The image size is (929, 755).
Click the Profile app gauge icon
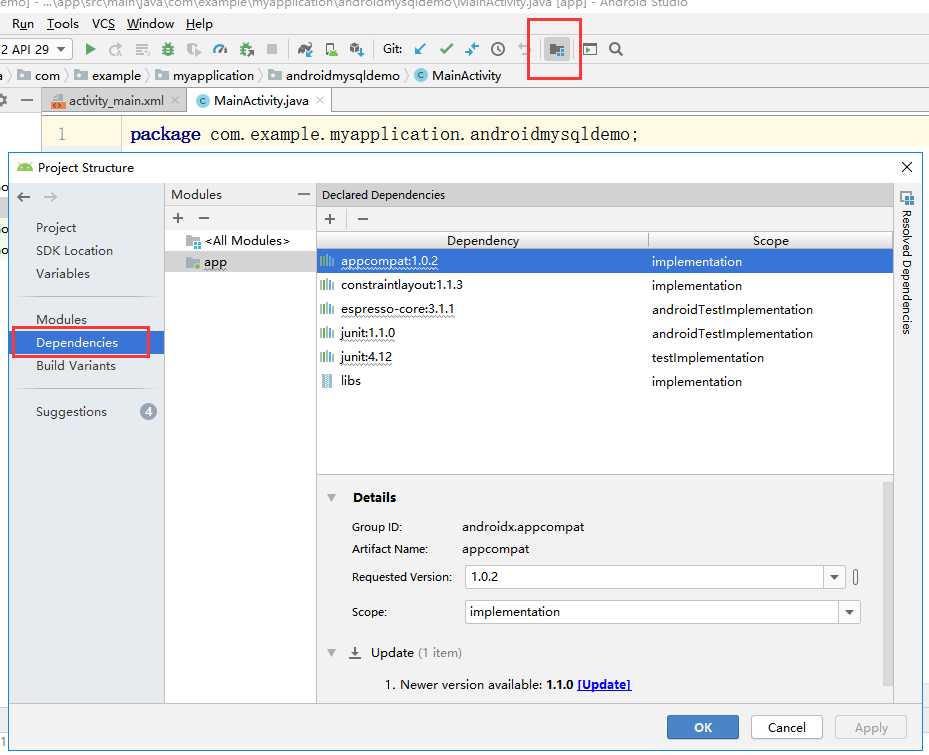point(220,49)
